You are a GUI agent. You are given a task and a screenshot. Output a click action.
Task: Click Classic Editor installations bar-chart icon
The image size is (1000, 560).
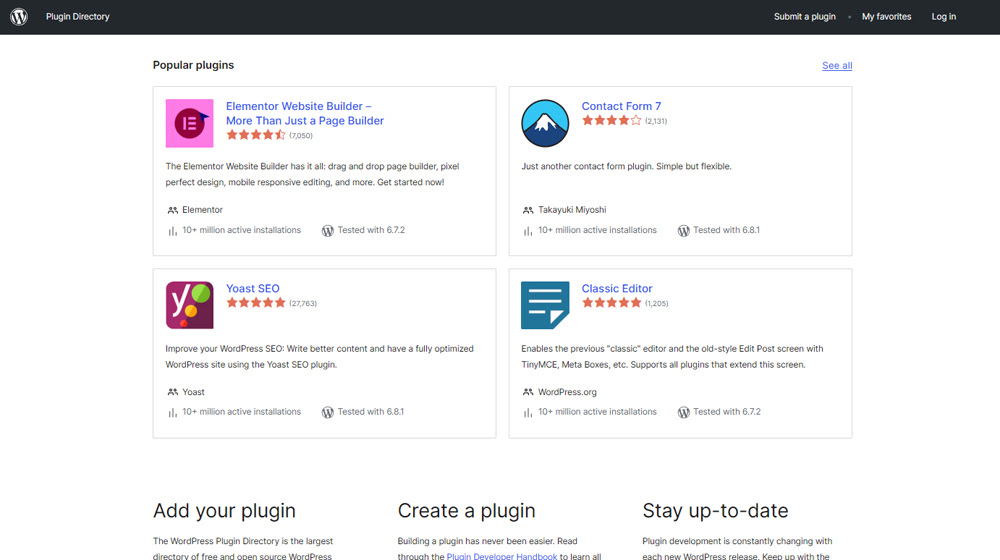pyautogui.click(x=527, y=413)
